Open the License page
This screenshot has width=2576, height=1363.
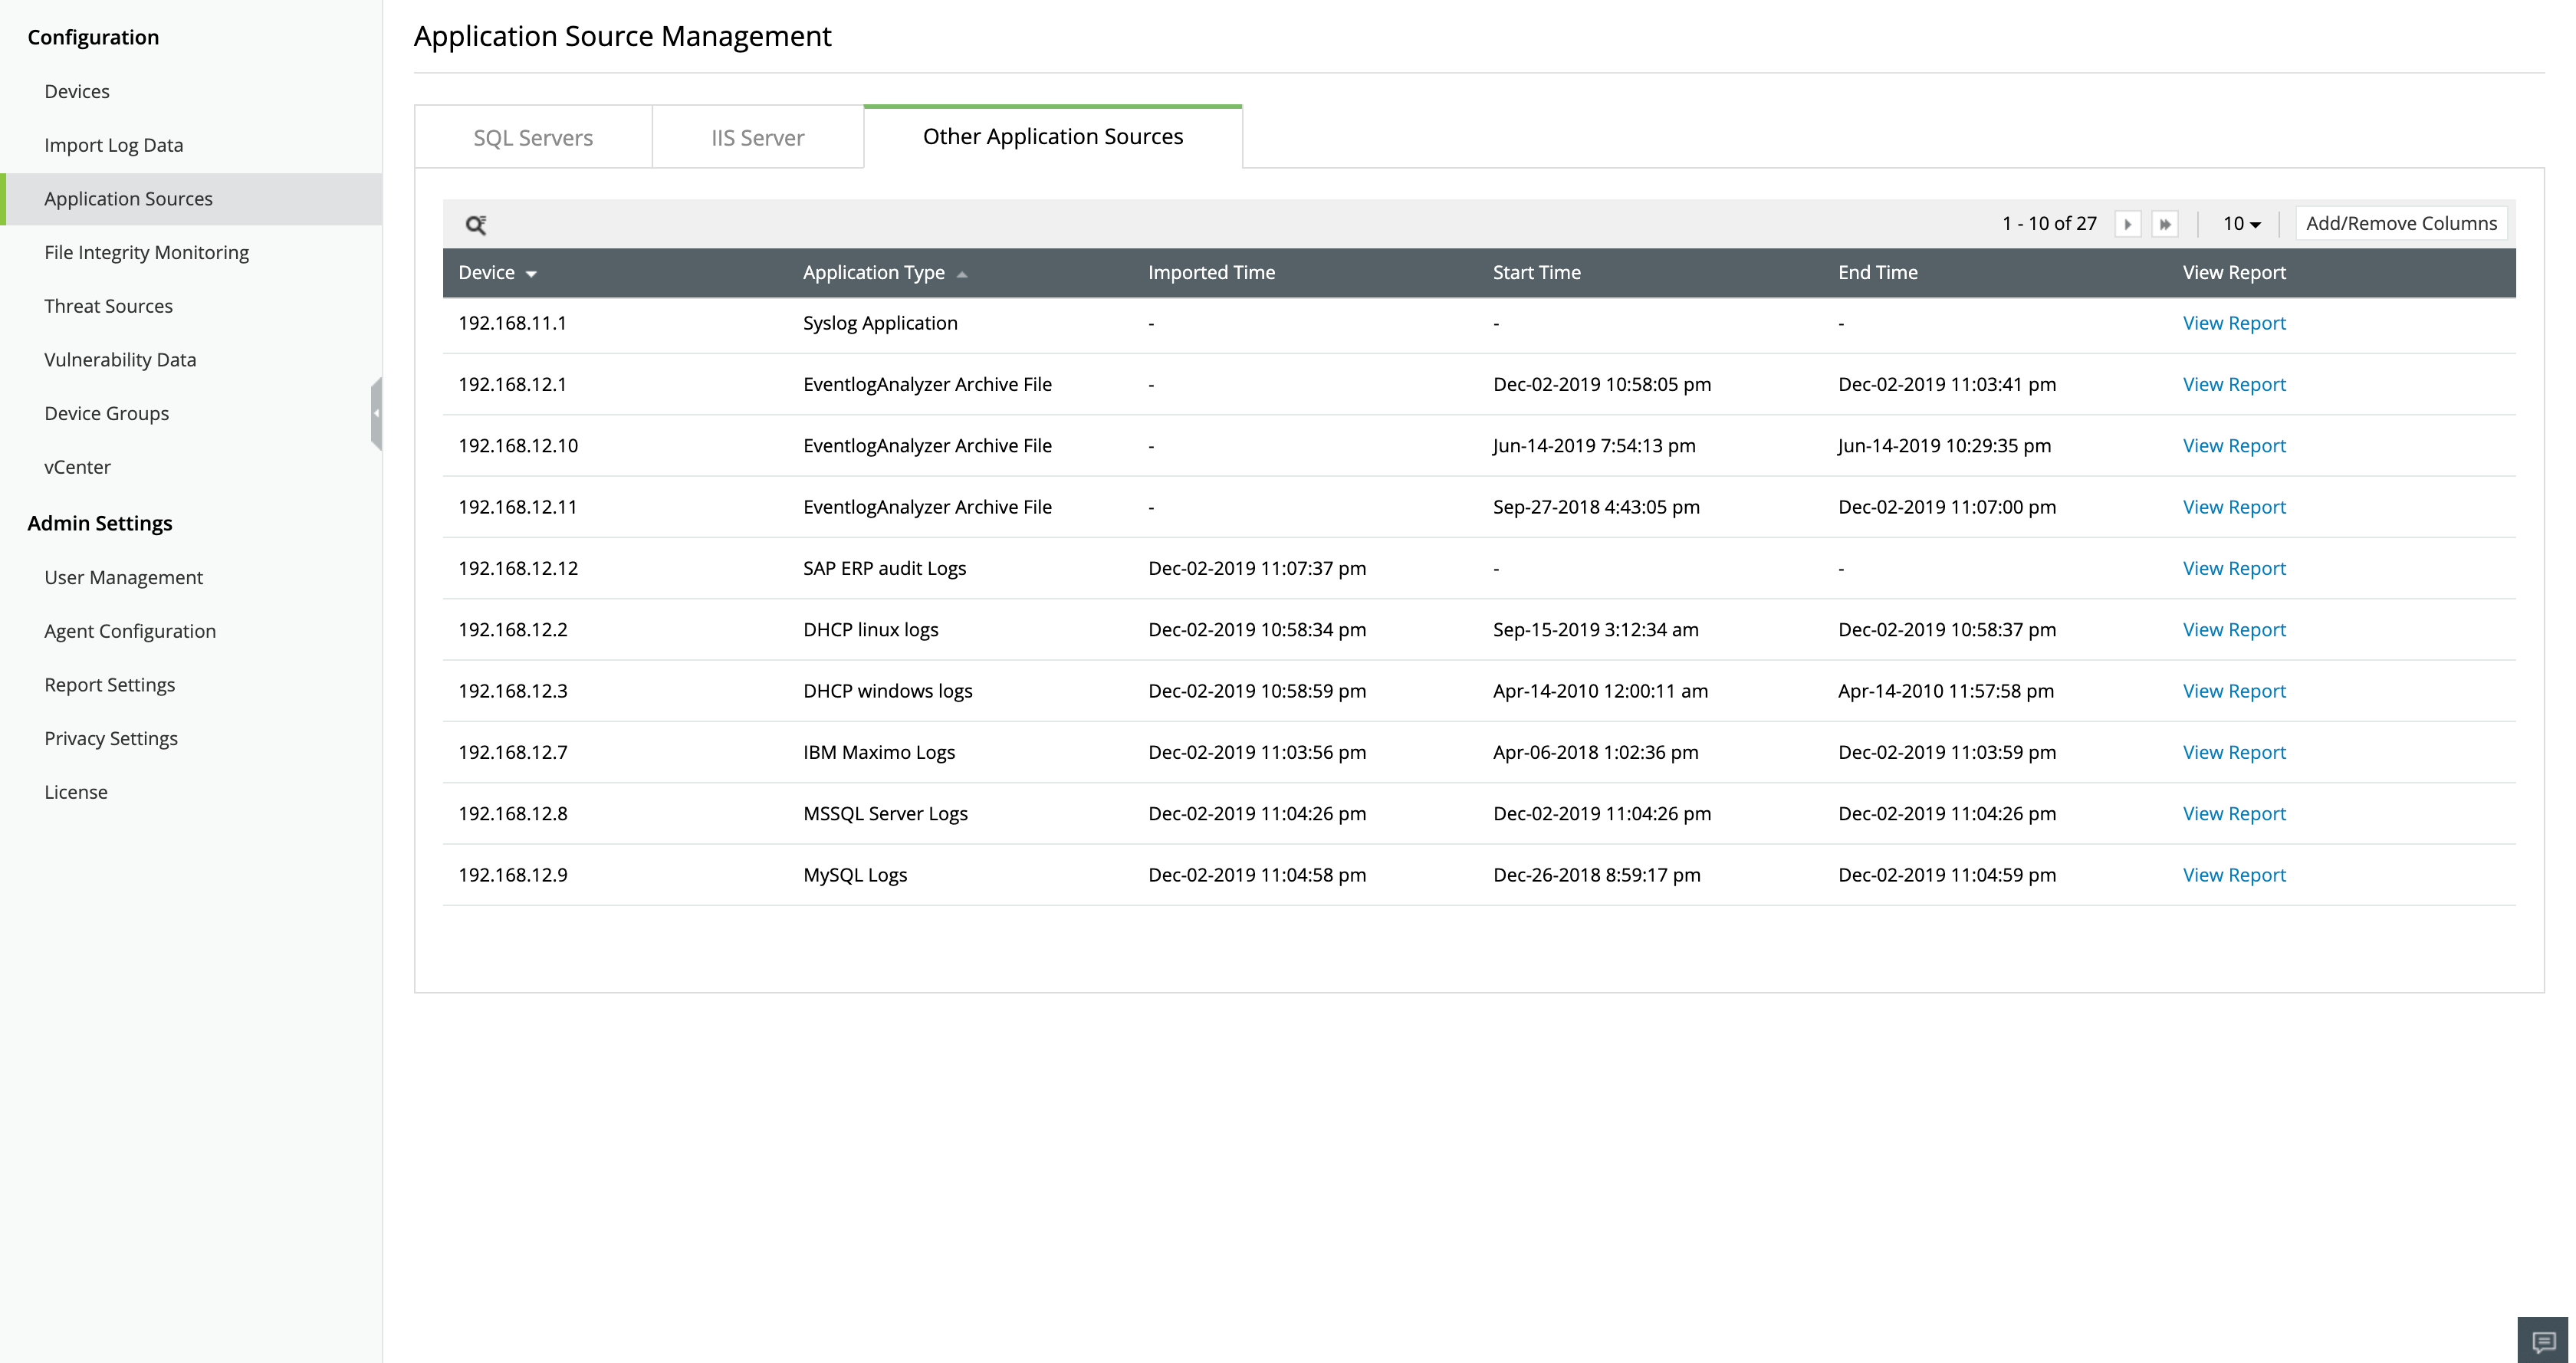75,792
